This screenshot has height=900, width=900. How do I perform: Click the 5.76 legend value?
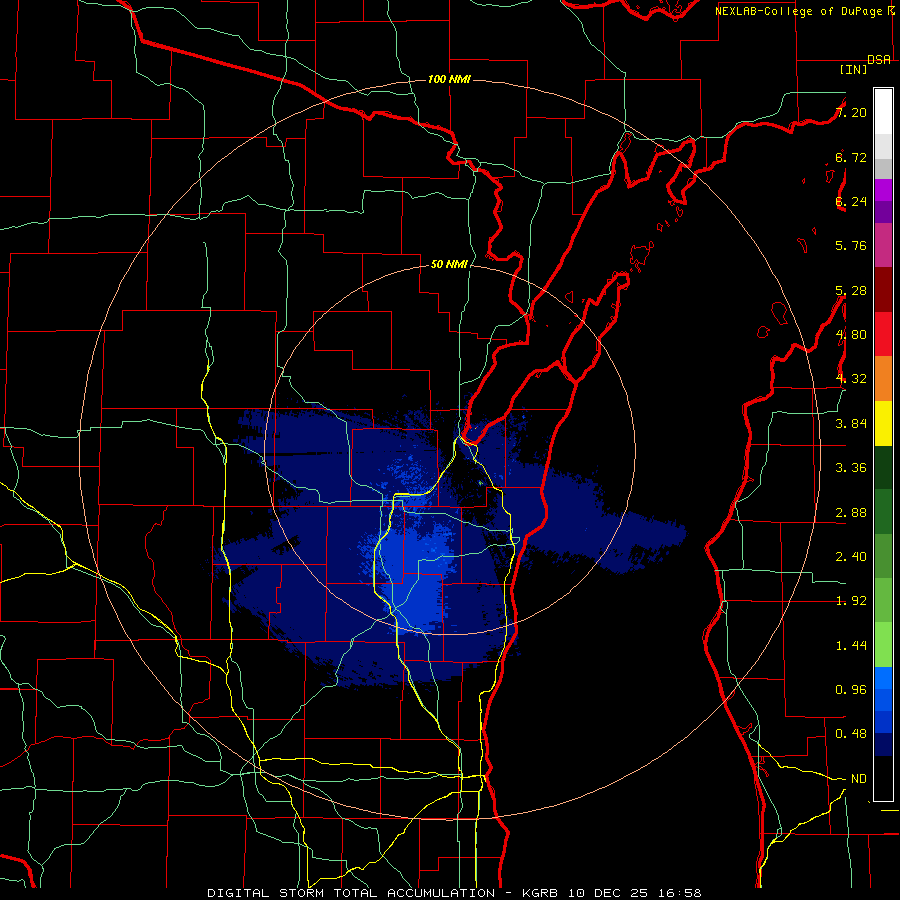pos(851,246)
